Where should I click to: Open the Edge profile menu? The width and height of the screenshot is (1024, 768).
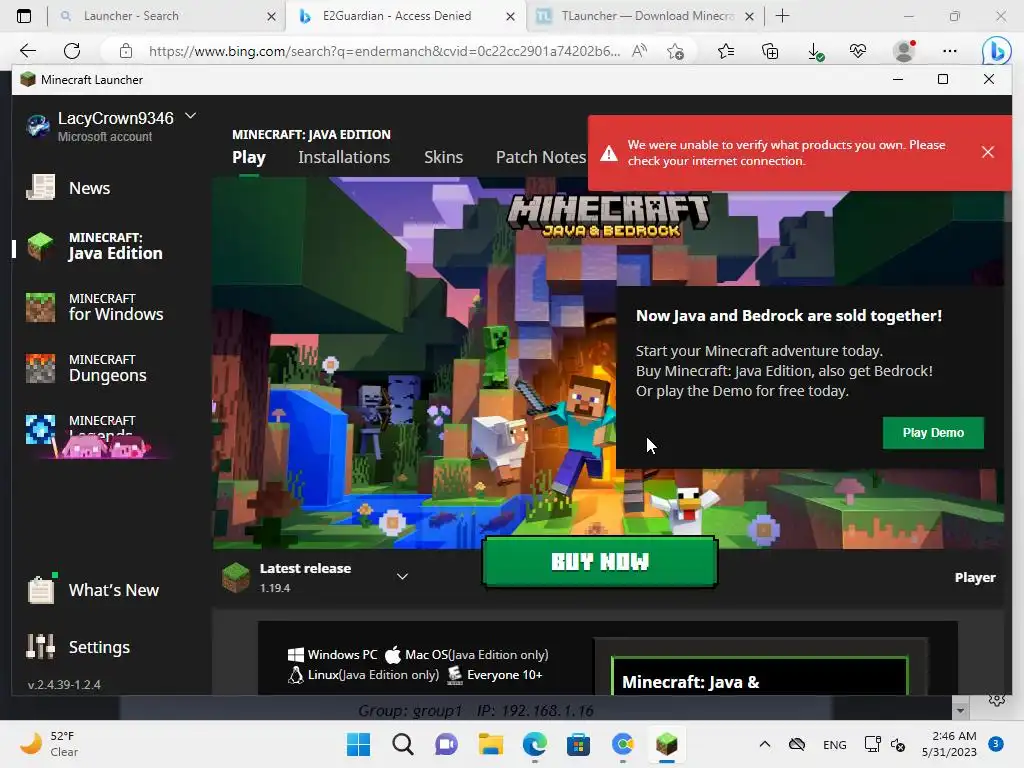pyautogui.click(x=904, y=51)
